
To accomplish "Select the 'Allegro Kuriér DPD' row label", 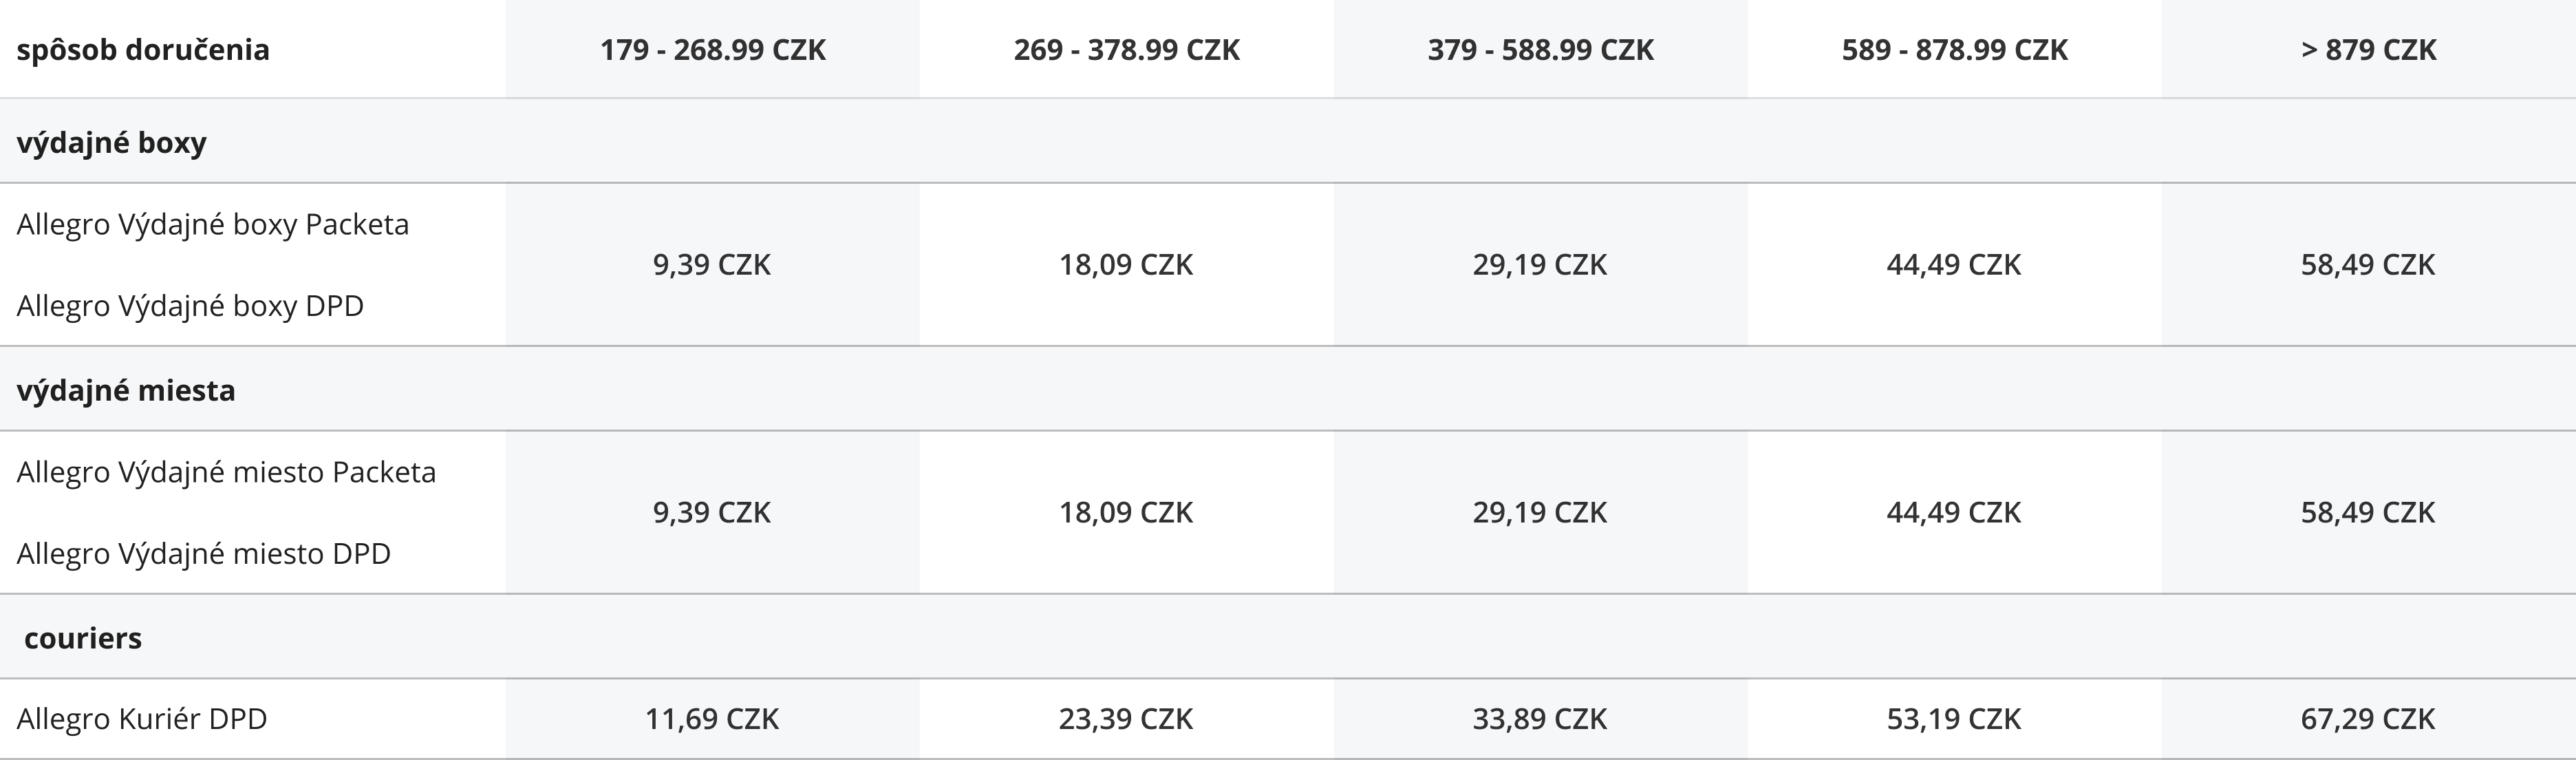I will pyautogui.click(x=142, y=718).
